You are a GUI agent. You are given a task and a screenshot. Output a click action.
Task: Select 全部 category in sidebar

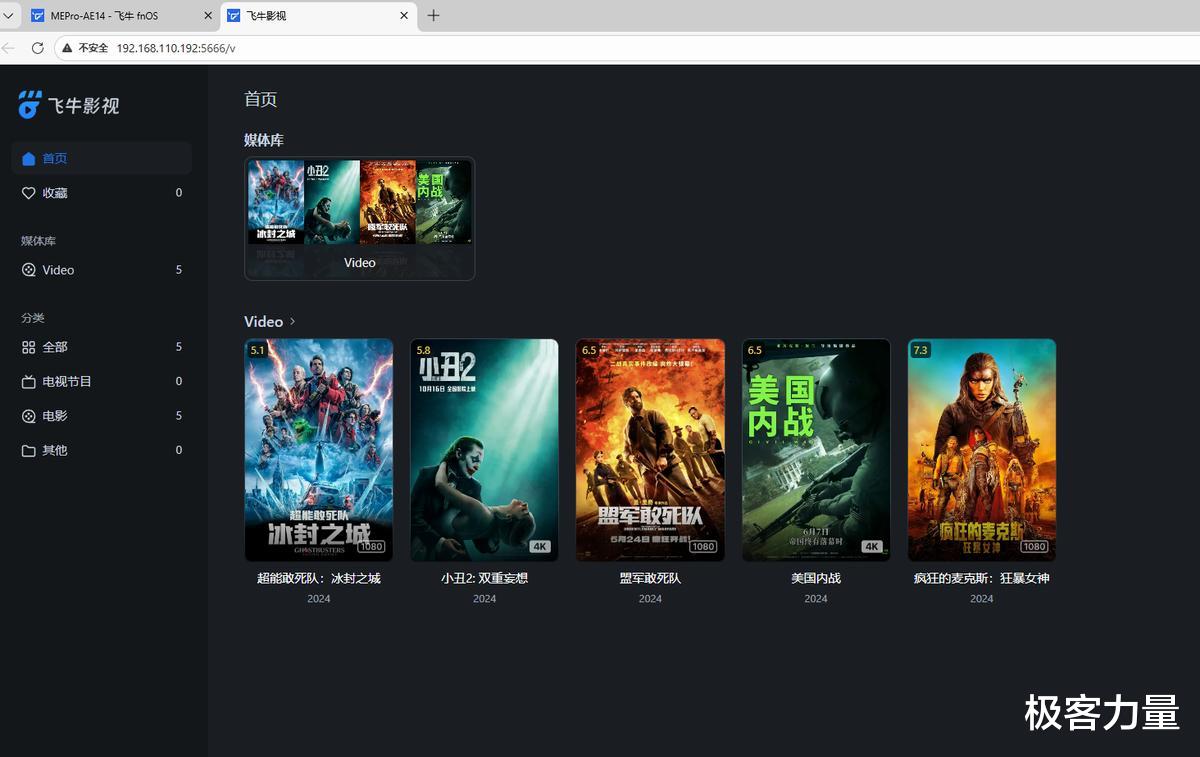coord(101,347)
